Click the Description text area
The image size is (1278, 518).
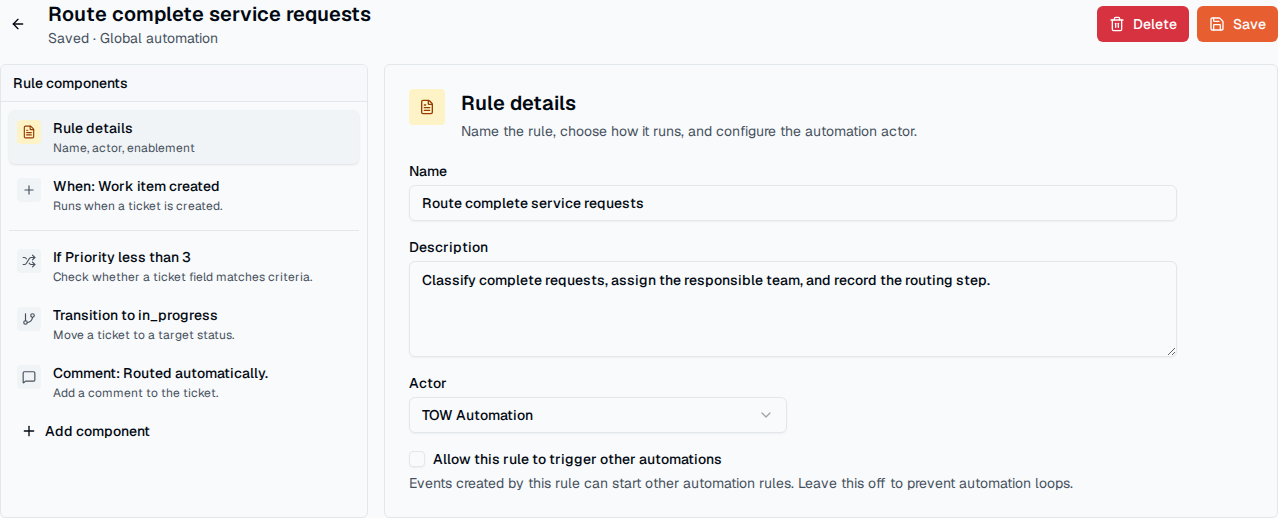pos(793,309)
